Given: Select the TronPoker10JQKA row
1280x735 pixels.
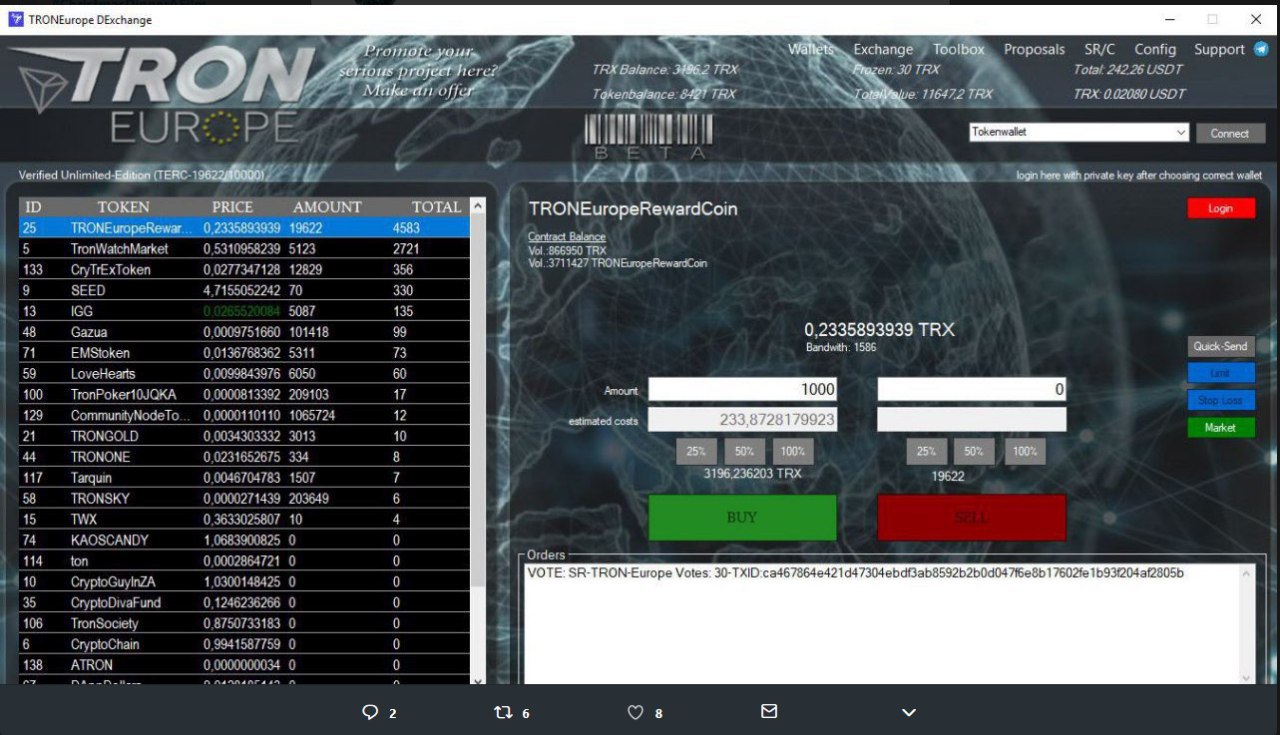Looking at the screenshot, I should pos(243,394).
